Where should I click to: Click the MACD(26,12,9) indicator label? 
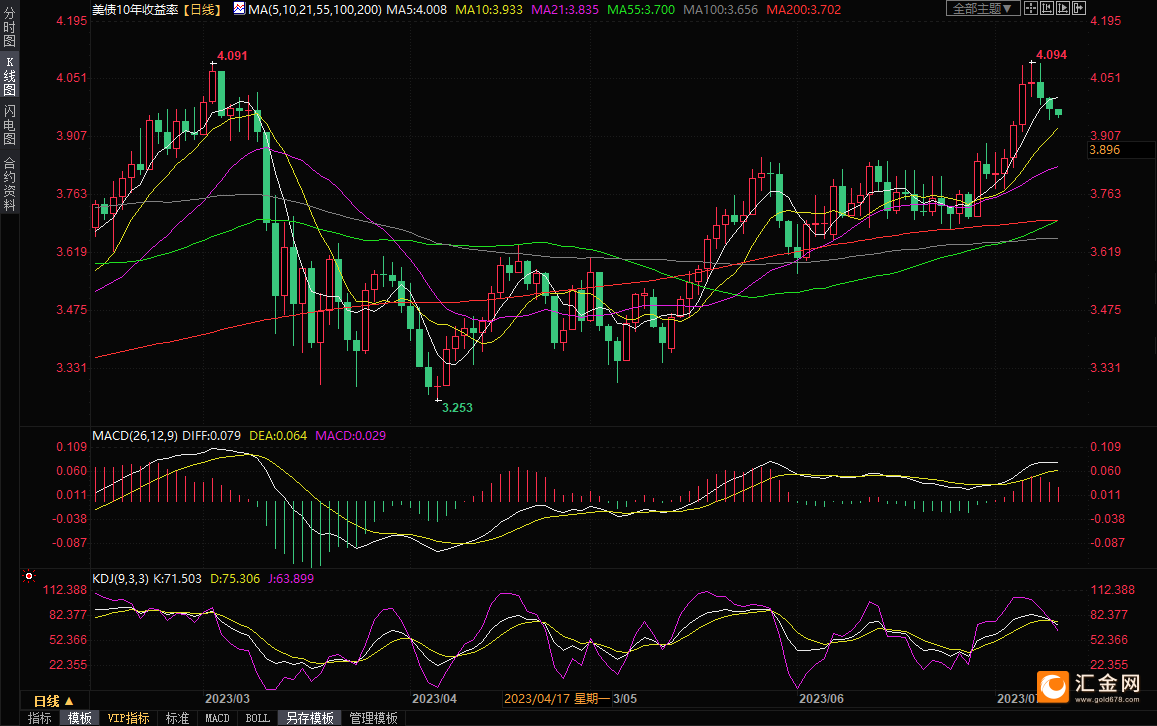click(x=135, y=435)
